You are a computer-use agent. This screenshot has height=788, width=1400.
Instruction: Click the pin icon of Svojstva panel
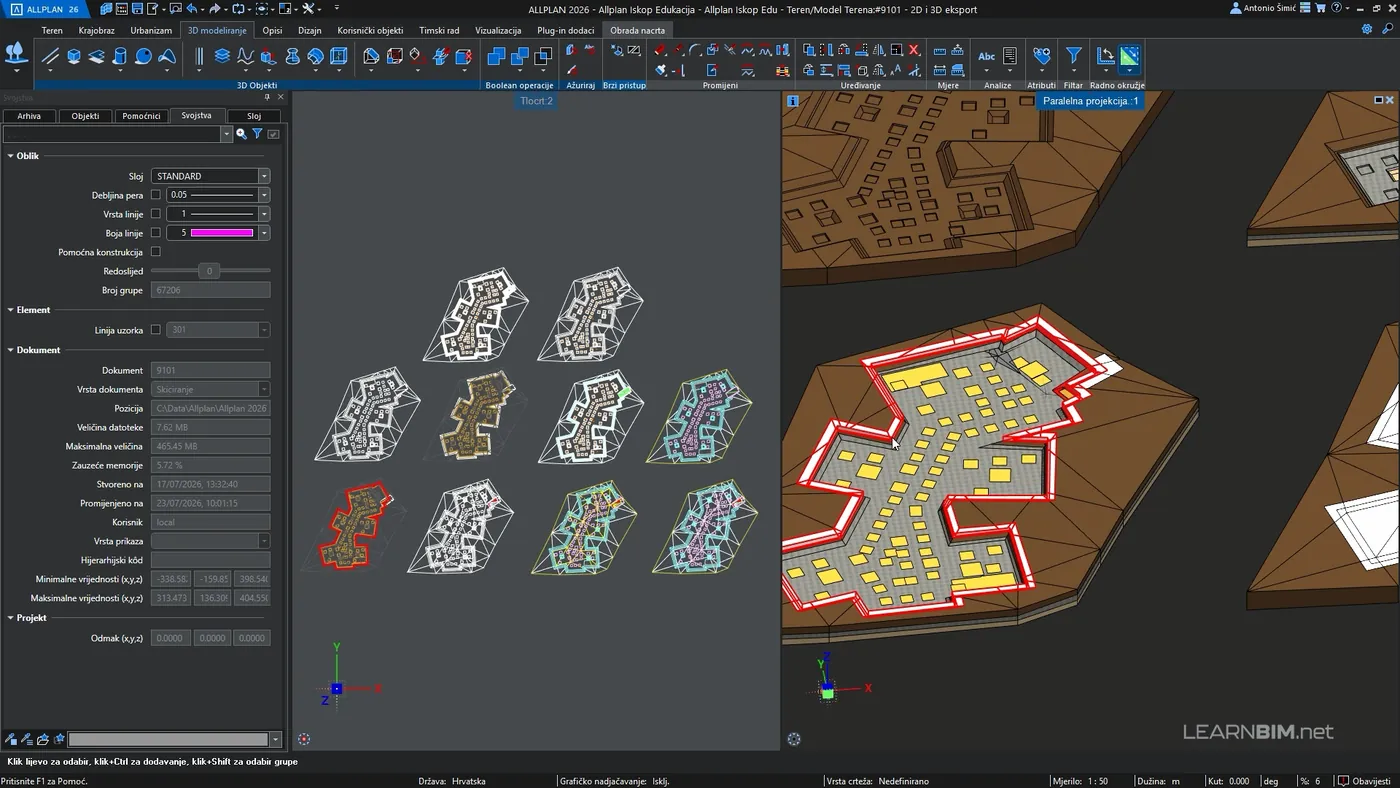coord(267,98)
